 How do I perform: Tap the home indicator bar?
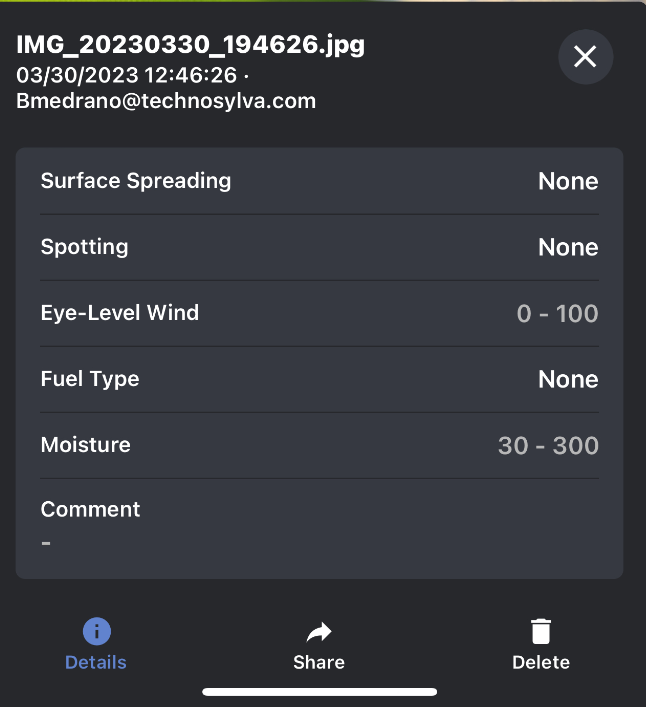(320, 691)
